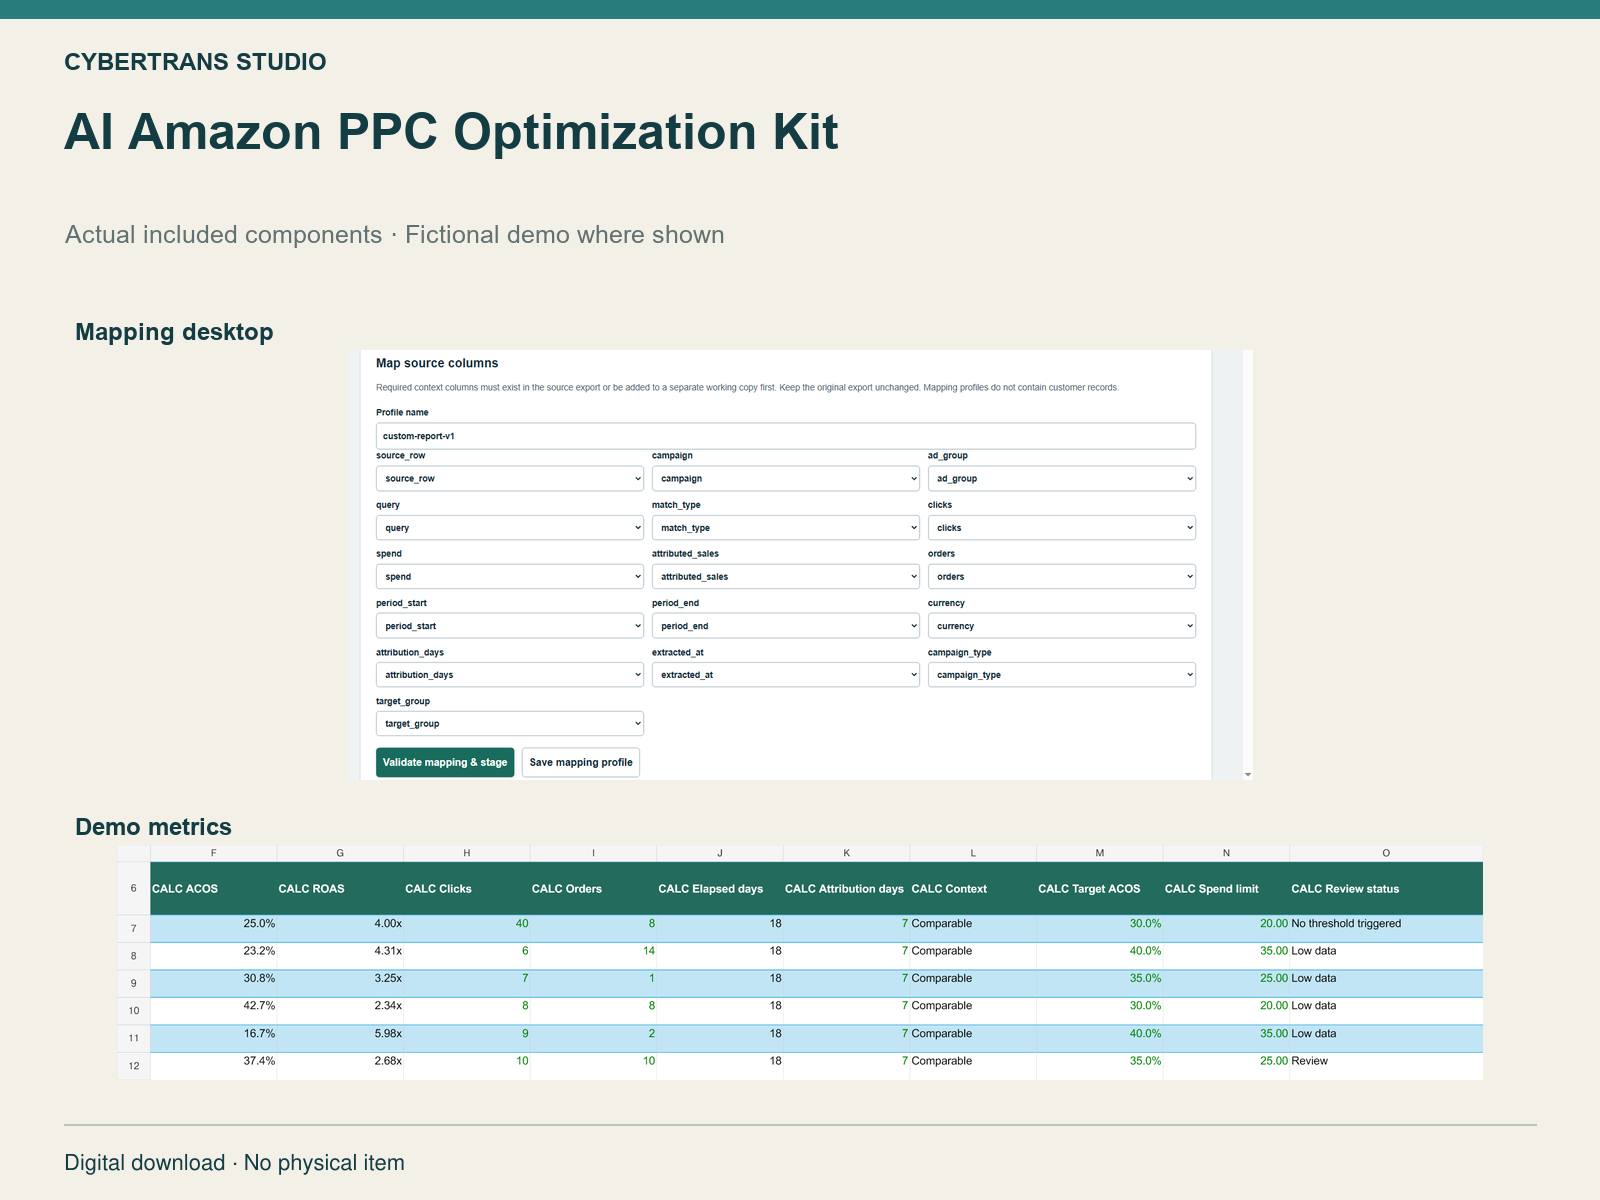
Task: Open the target_group dropdown
Action: coord(510,724)
